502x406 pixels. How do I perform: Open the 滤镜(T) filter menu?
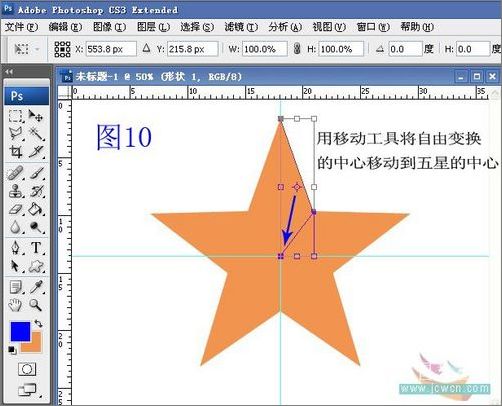click(x=241, y=27)
